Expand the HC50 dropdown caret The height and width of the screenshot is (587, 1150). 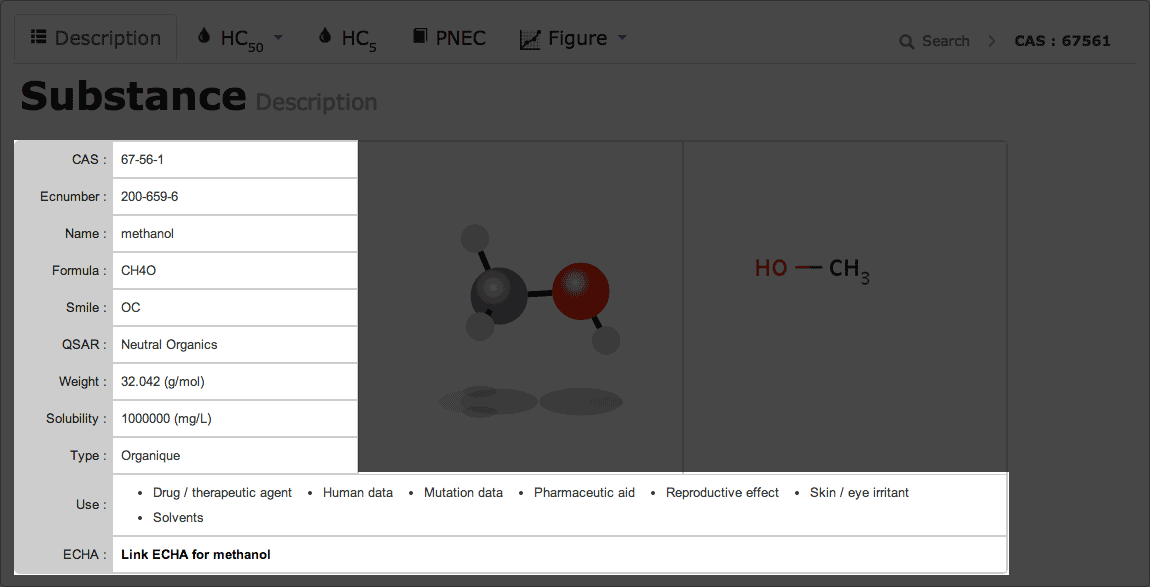pyautogui.click(x=278, y=38)
